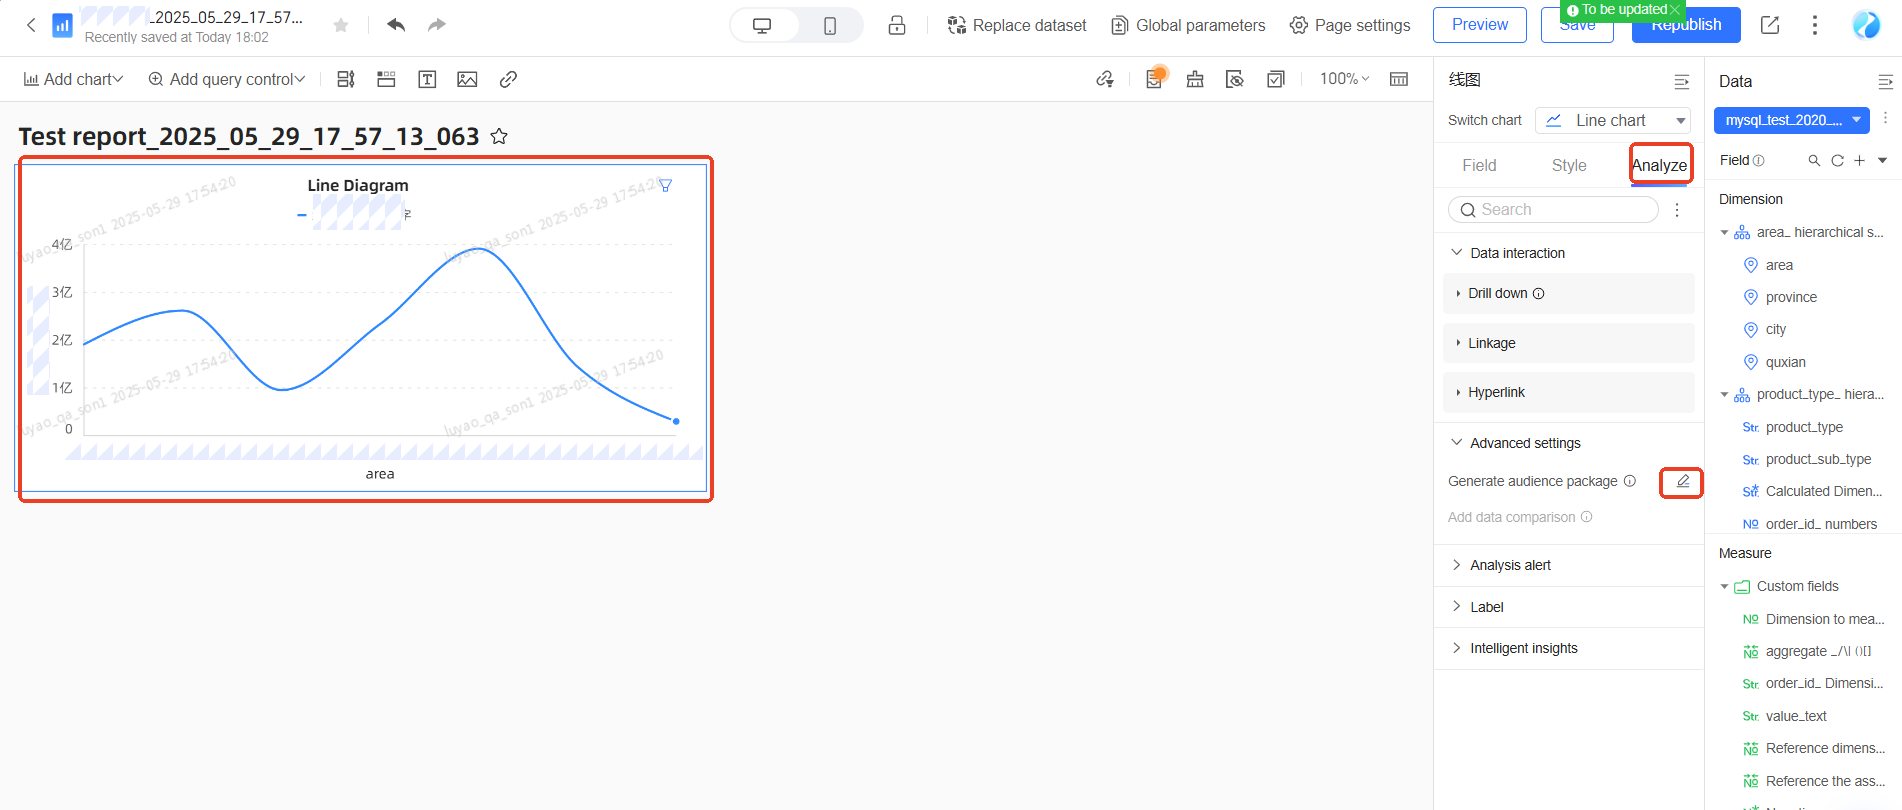This screenshot has height=810, width=1902.
Task: Click the endpoint on the line chart
Action: pos(676,421)
